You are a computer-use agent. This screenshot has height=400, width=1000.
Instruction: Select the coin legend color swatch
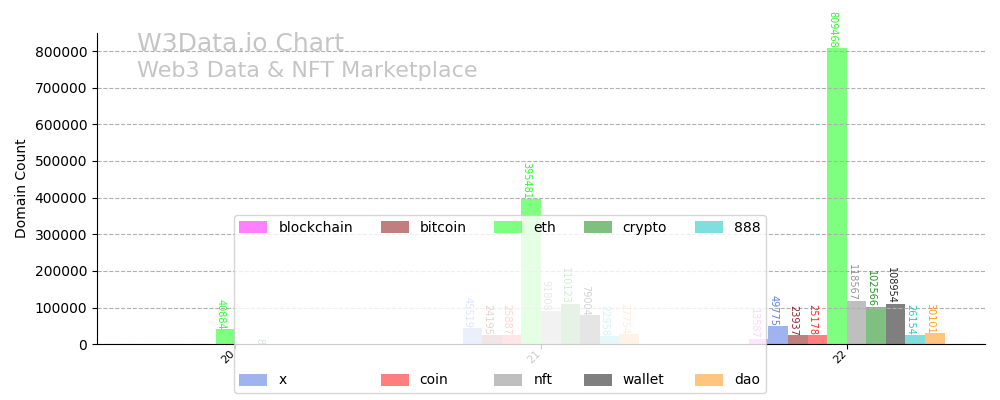(x=394, y=380)
